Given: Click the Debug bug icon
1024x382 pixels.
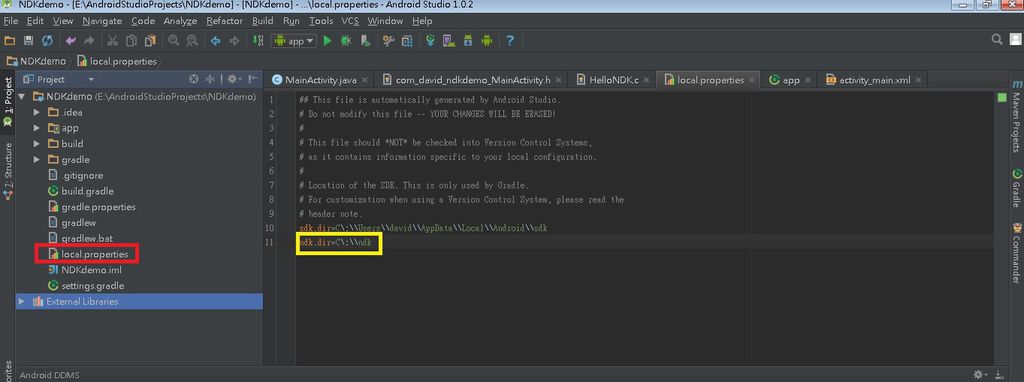Looking at the screenshot, I should (x=346, y=40).
